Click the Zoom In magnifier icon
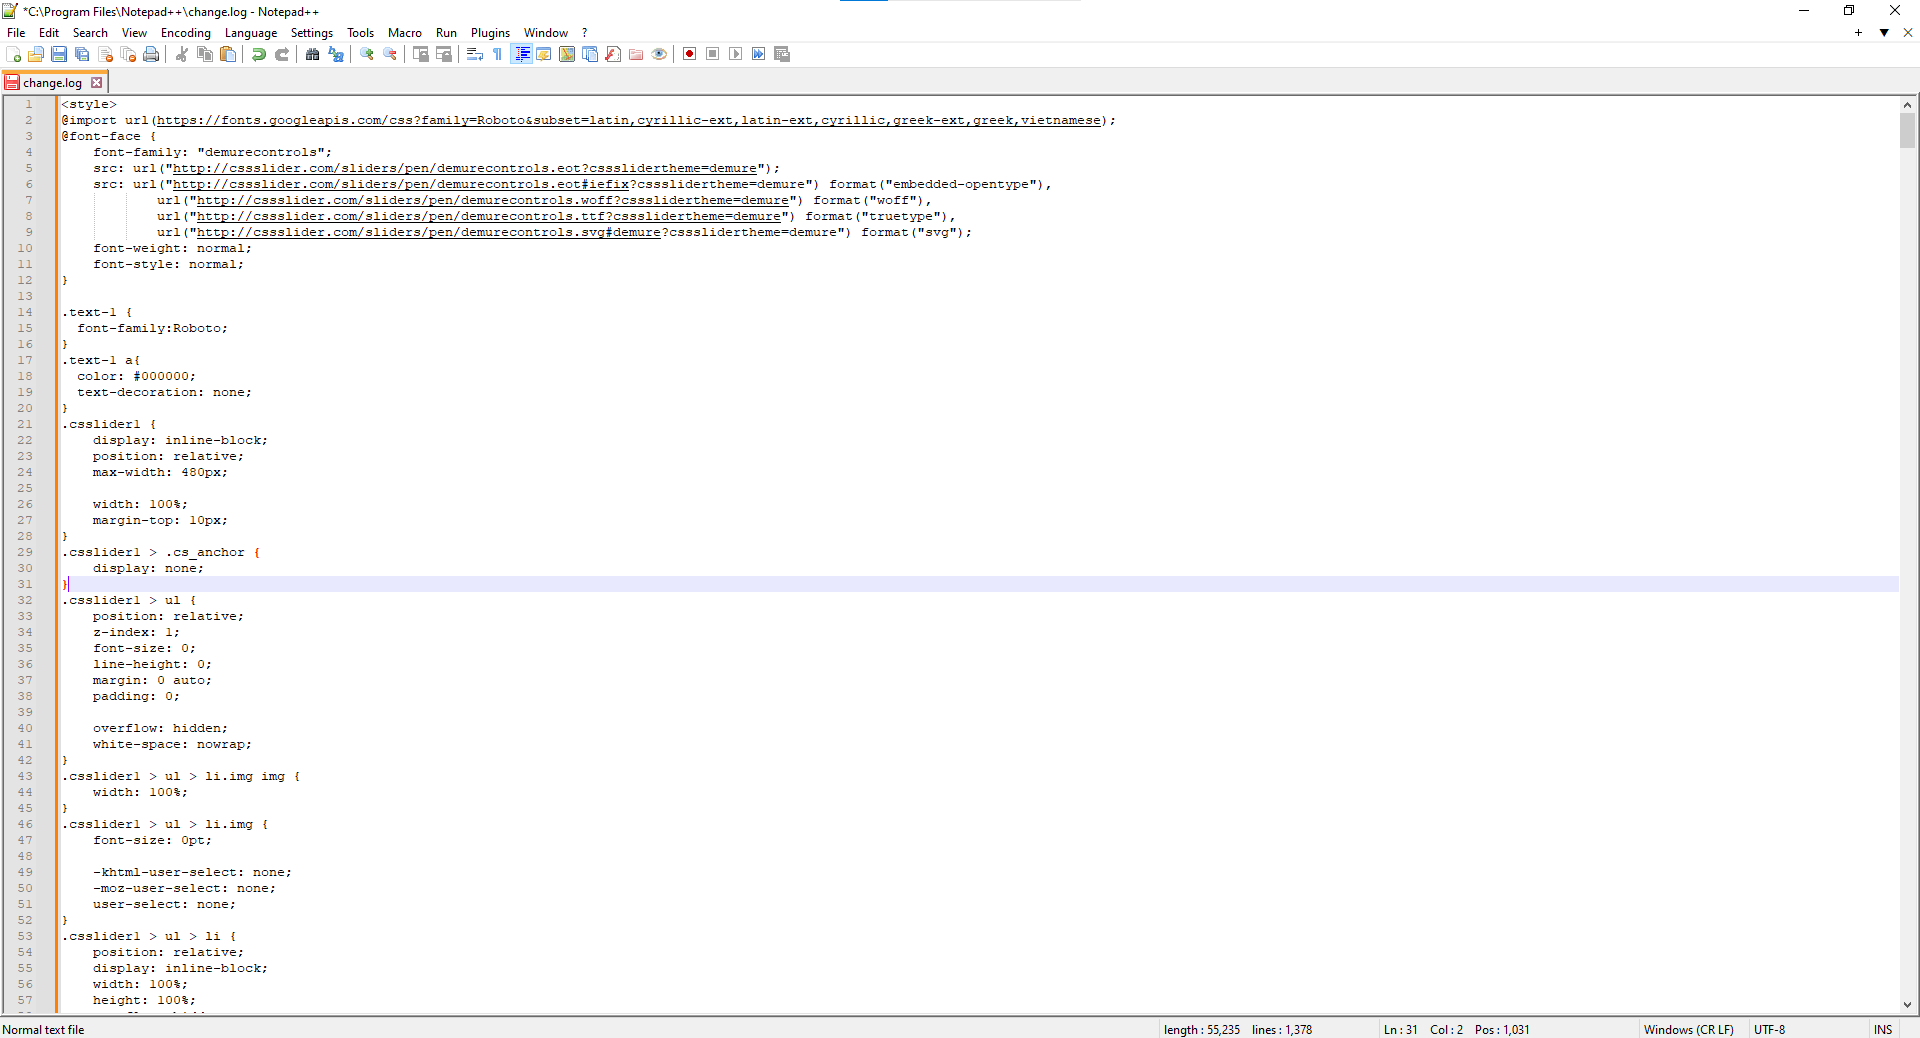Image resolution: width=1920 pixels, height=1038 pixels. (x=367, y=54)
